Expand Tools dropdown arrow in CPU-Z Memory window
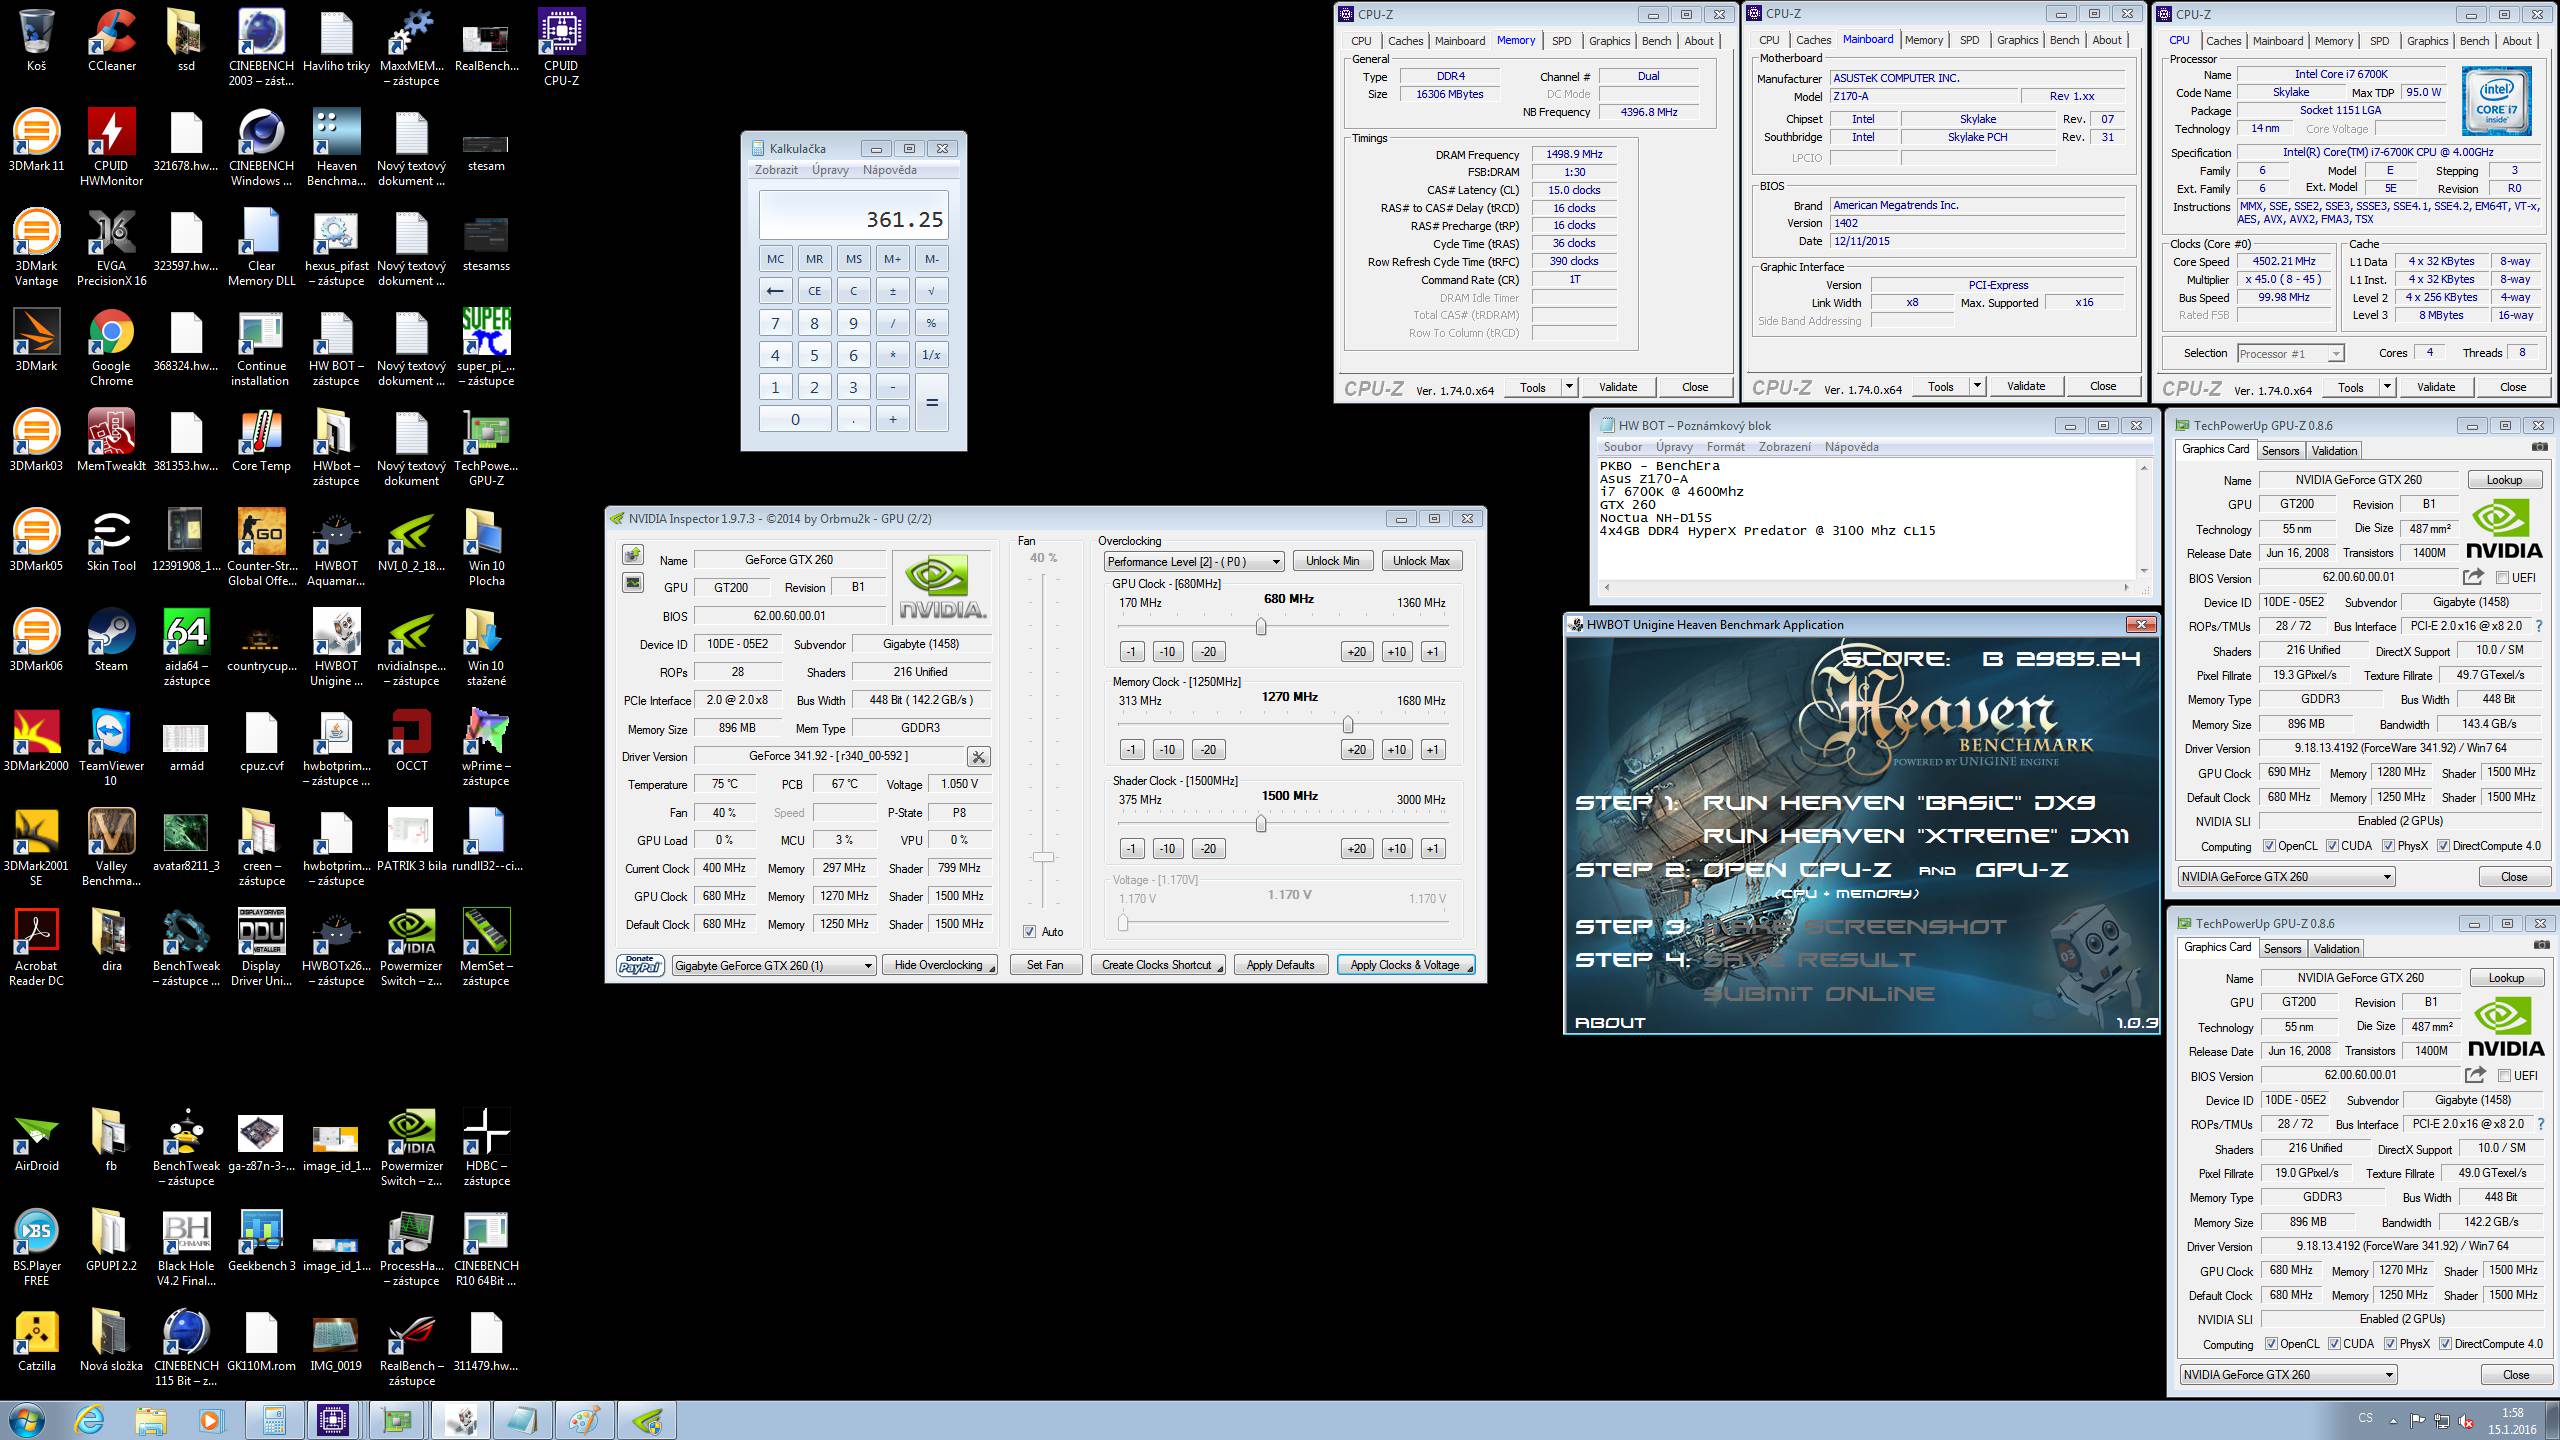Screen dimensions: 2560x1440 click(1569, 387)
